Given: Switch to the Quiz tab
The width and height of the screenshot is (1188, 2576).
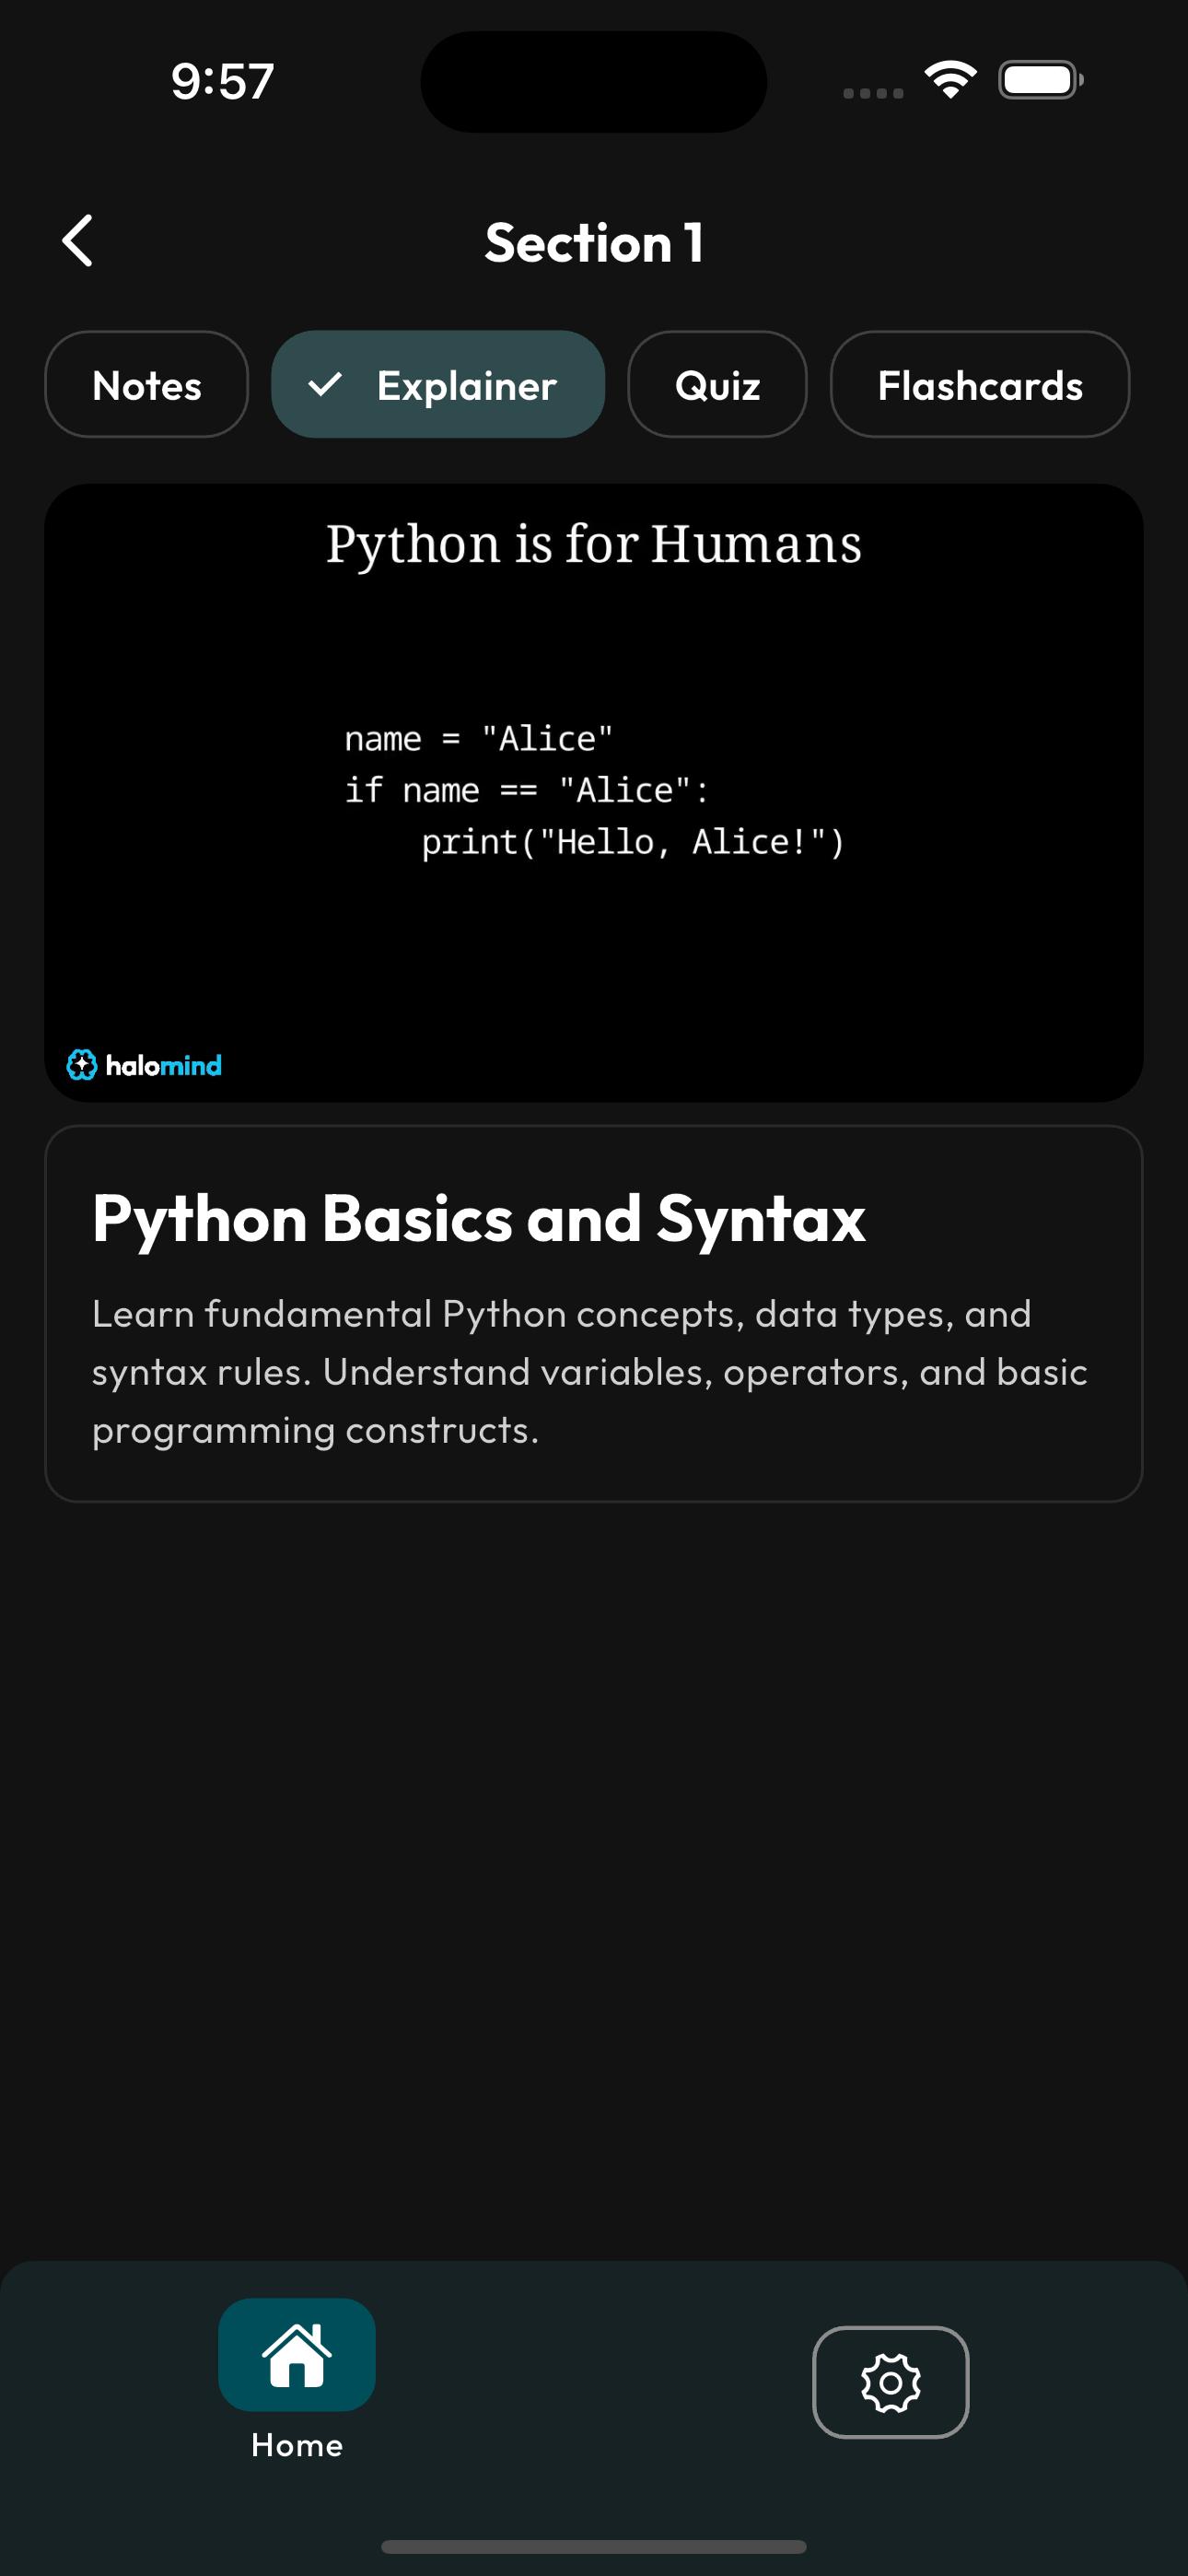Looking at the screenshot, I should click(717, 385).
